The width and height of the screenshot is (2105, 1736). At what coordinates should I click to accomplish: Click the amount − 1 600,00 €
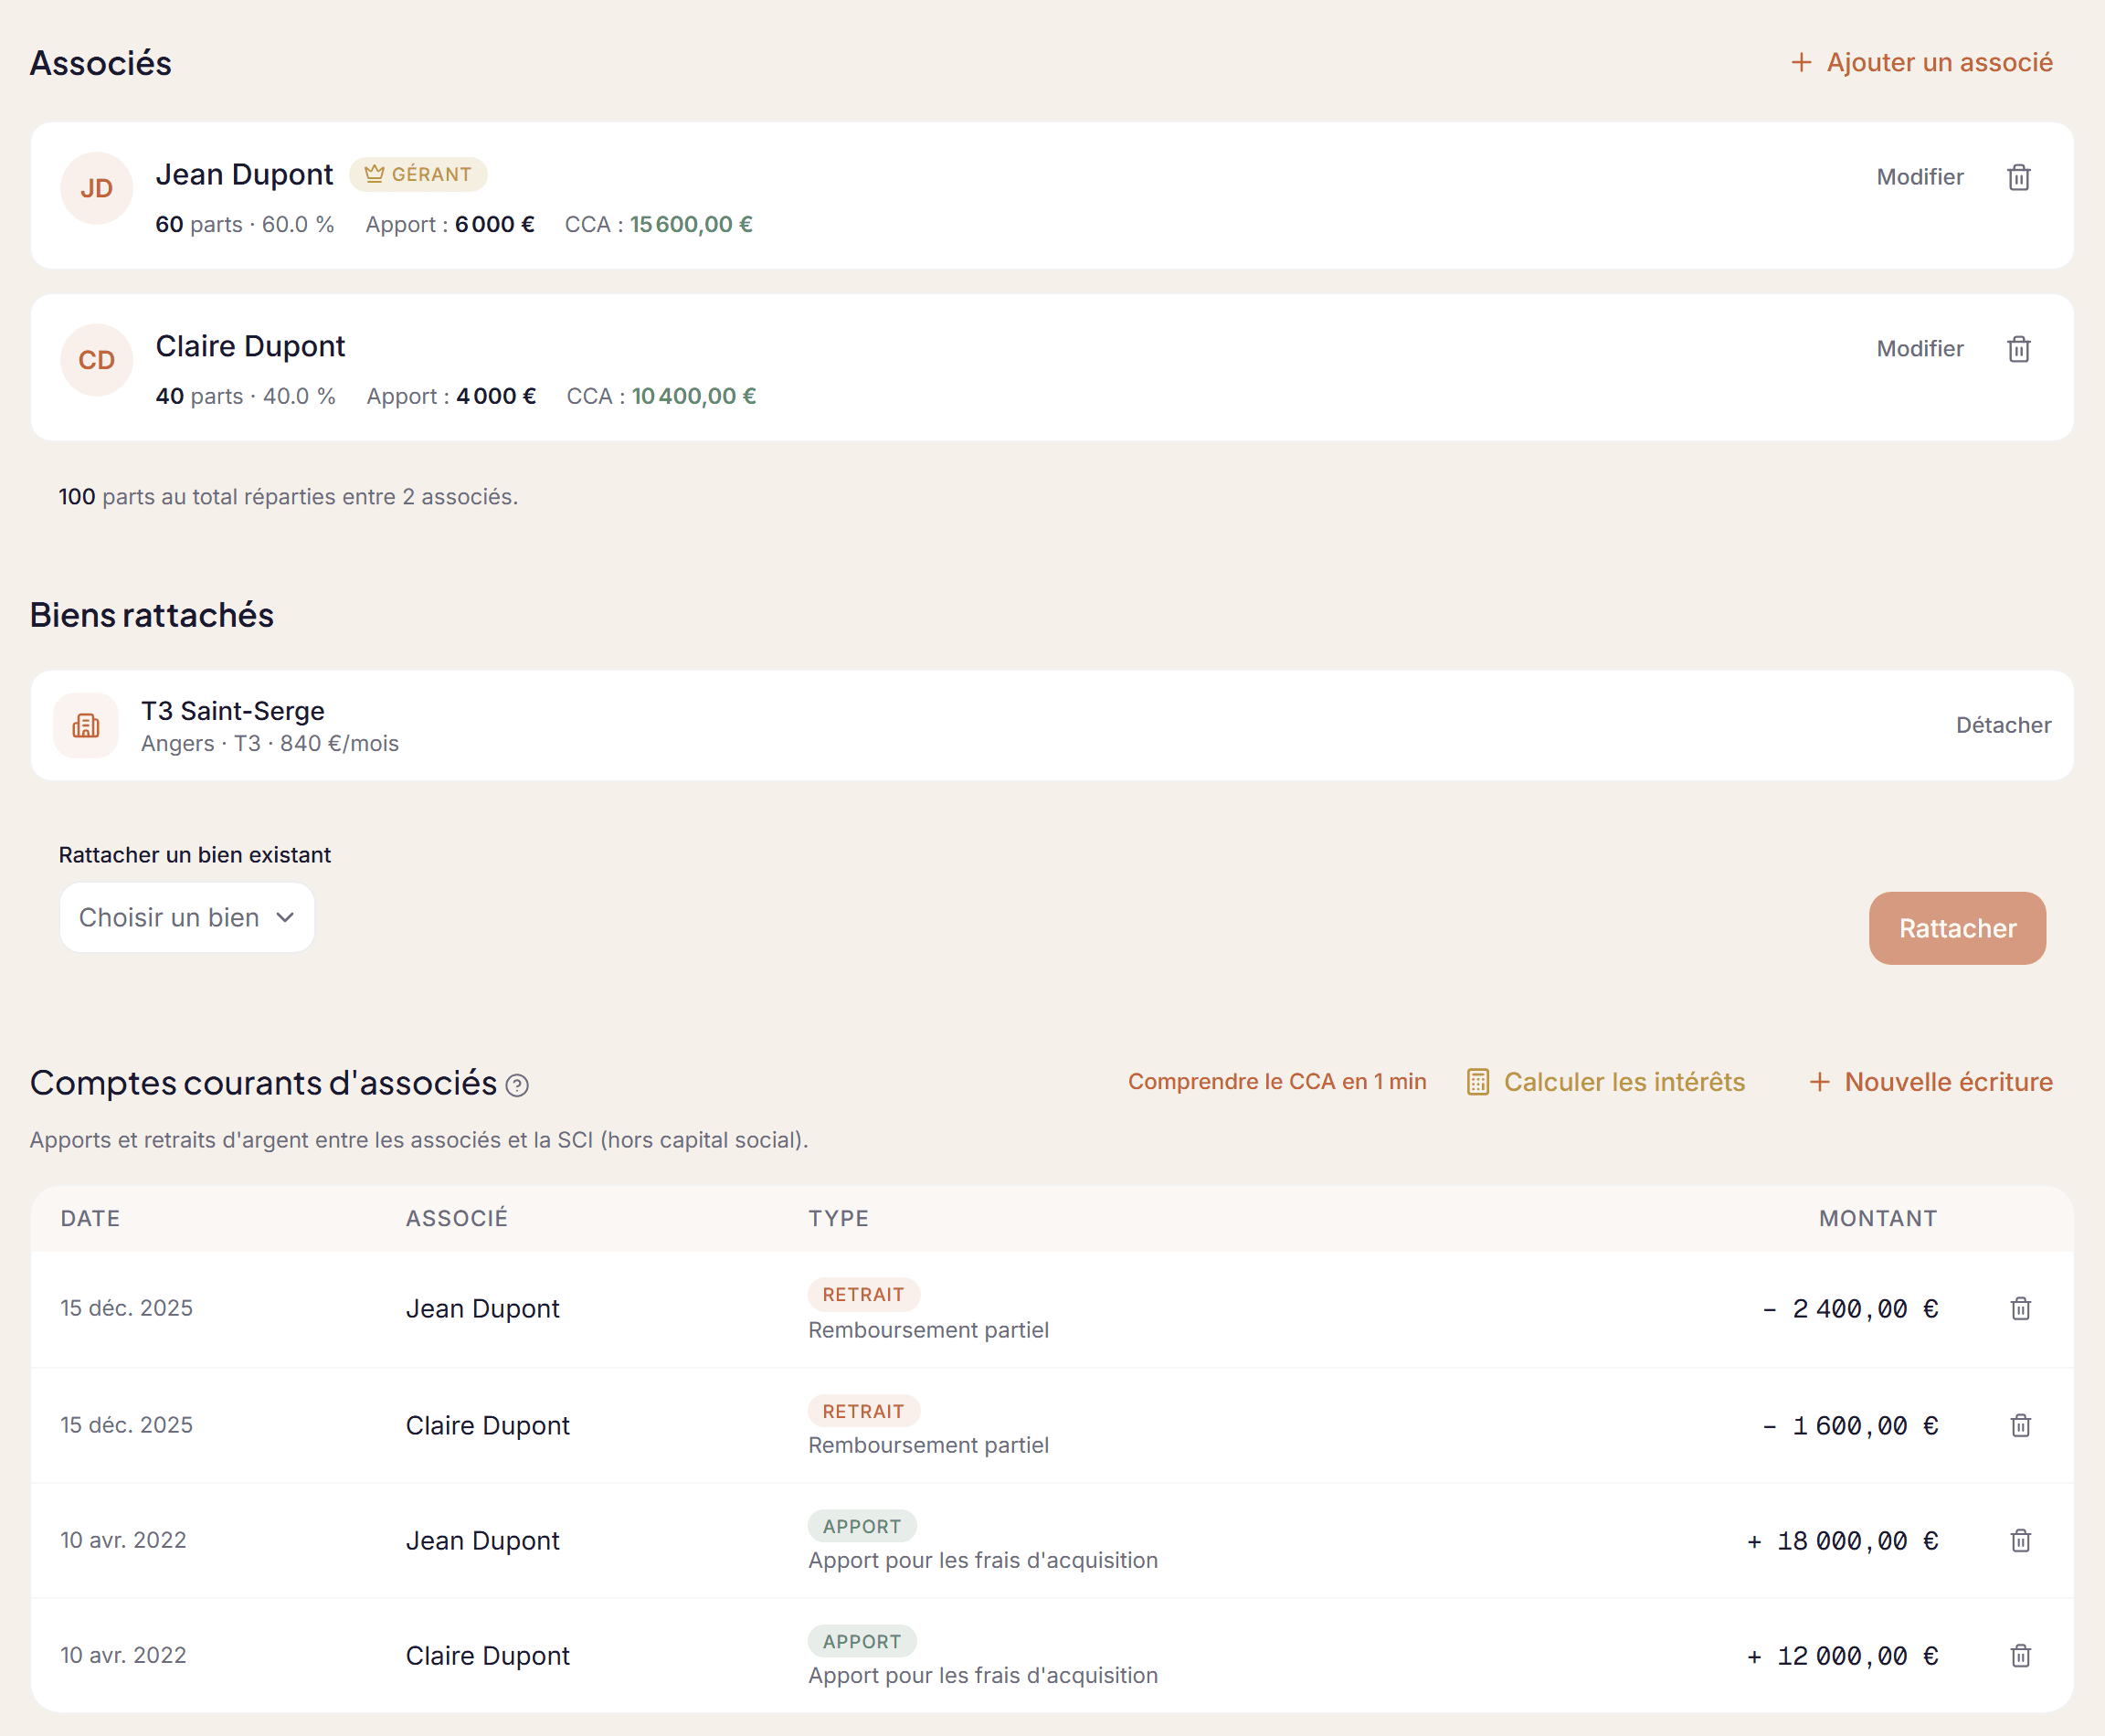[x=1850, y=1426]
